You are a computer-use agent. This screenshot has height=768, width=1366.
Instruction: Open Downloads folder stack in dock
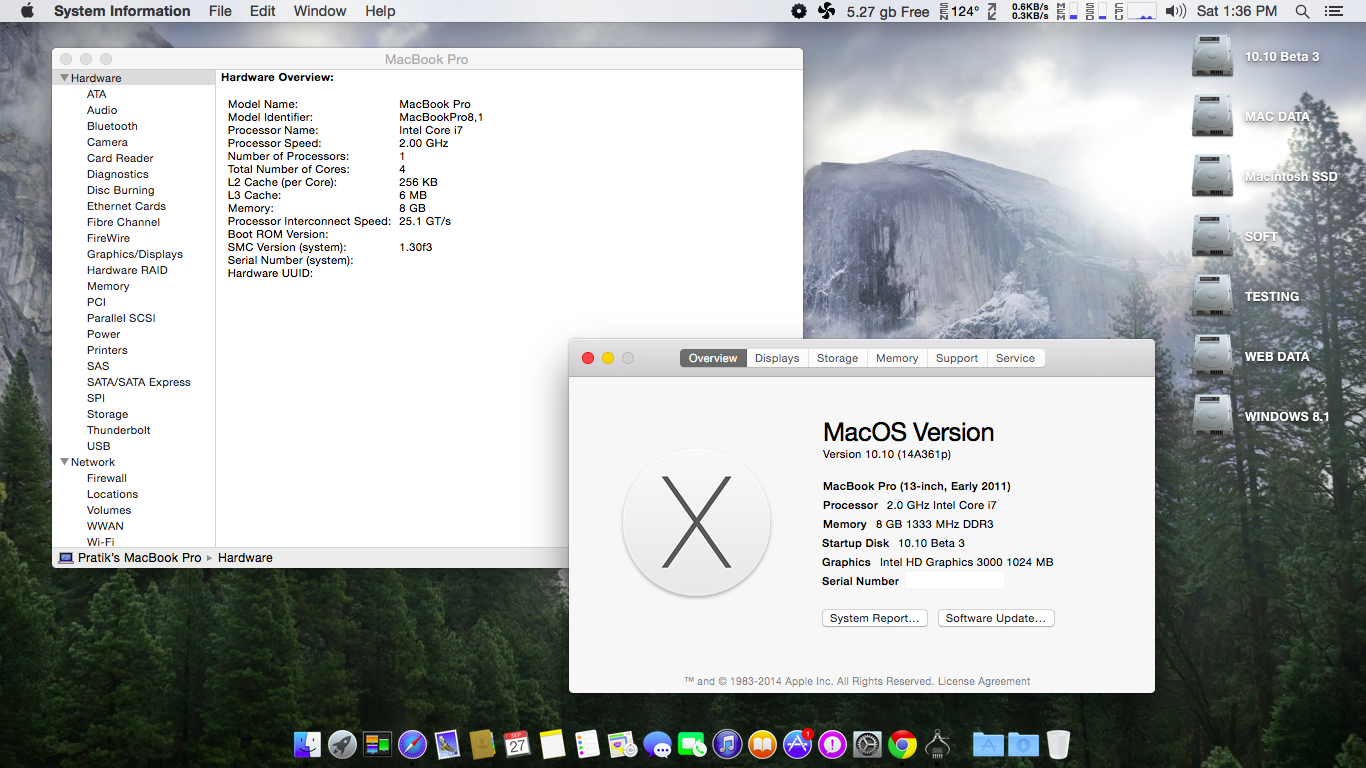click(x=1023, y=744)
